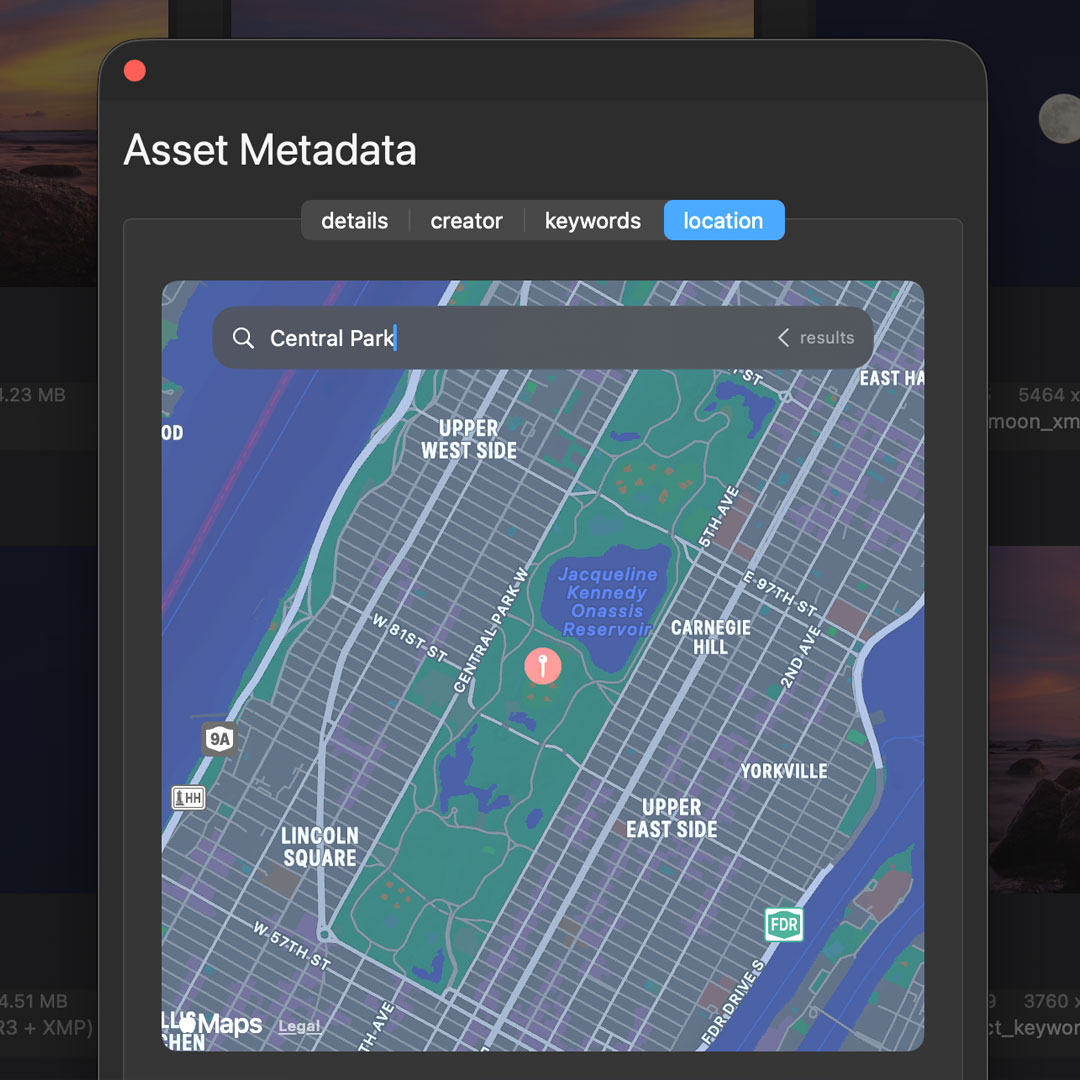Click the magnifying glass search icon
This screenshot has width=1080, height=1080.
point(243,338)
